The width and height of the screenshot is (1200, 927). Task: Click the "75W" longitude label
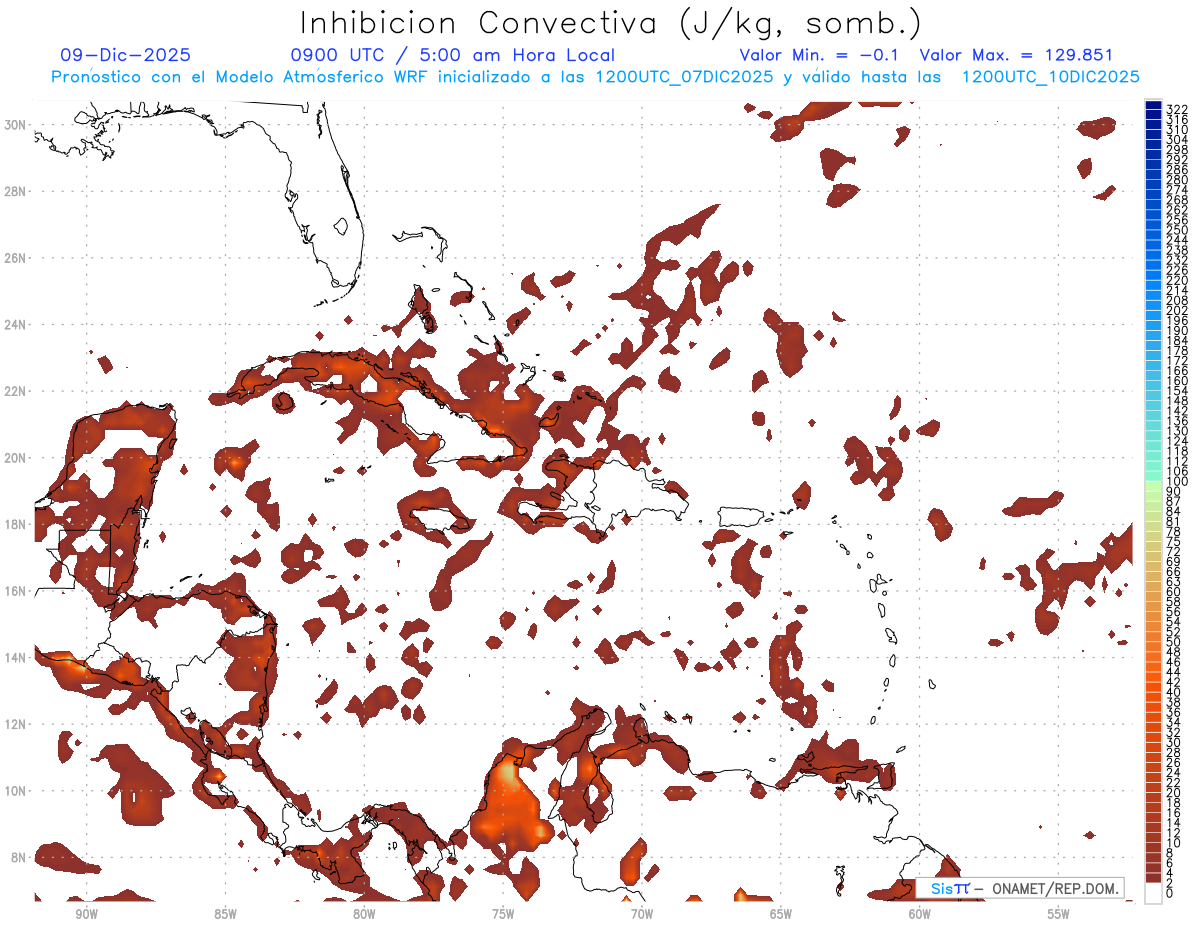(x=503, y=915)
